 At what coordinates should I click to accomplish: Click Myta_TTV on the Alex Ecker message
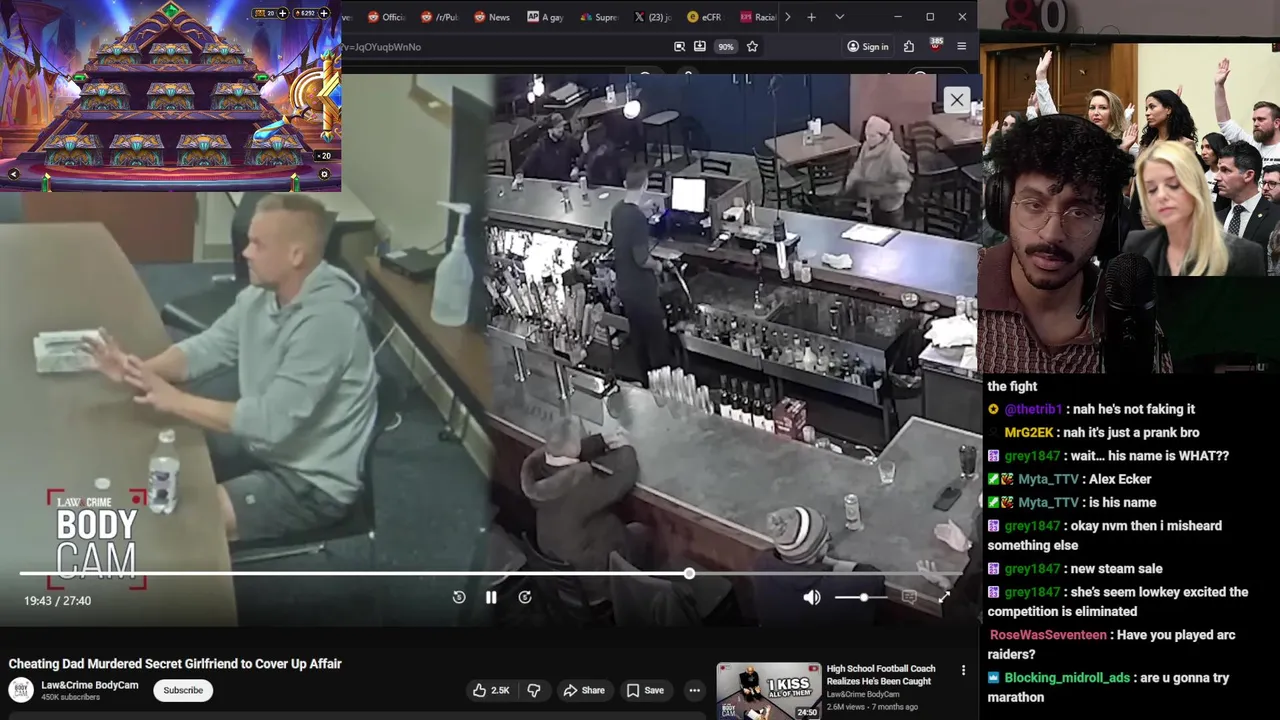(1048, 479)
